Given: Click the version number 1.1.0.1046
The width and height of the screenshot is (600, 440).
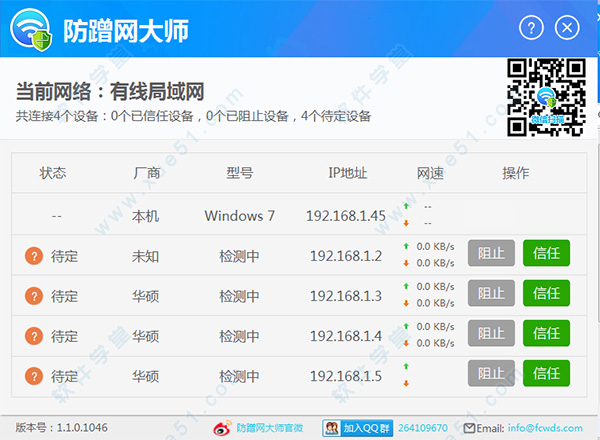Looking at the screenshot, I should tap(82, 428).
